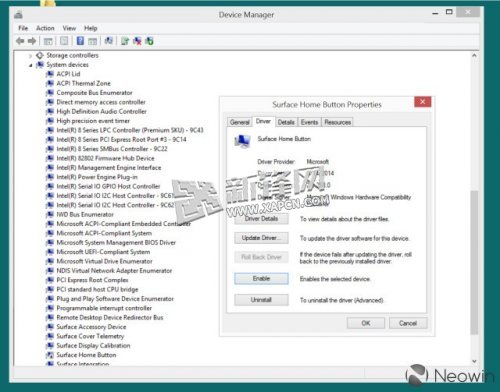Click the Enable device toolbar icon
The height and width of the screenshot is (392, 500).
[149, 41]
